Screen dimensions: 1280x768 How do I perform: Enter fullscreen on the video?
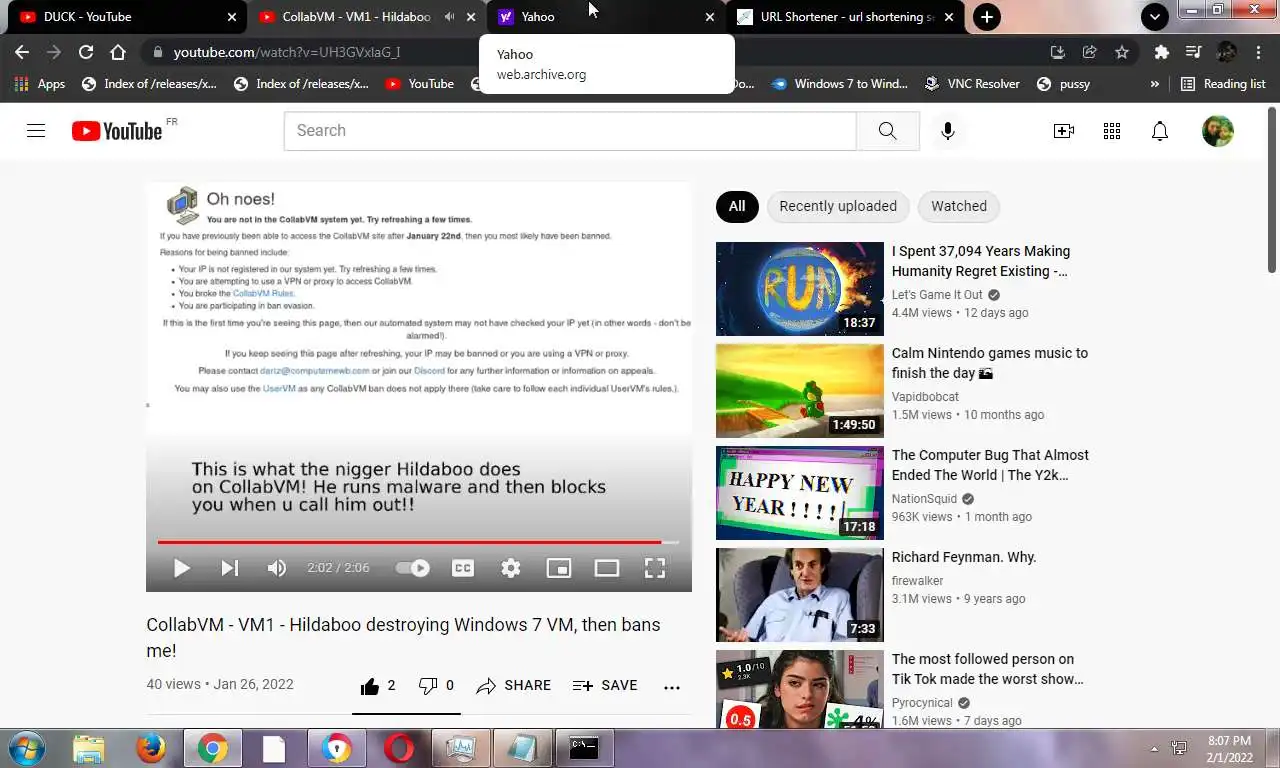(655, 568)
